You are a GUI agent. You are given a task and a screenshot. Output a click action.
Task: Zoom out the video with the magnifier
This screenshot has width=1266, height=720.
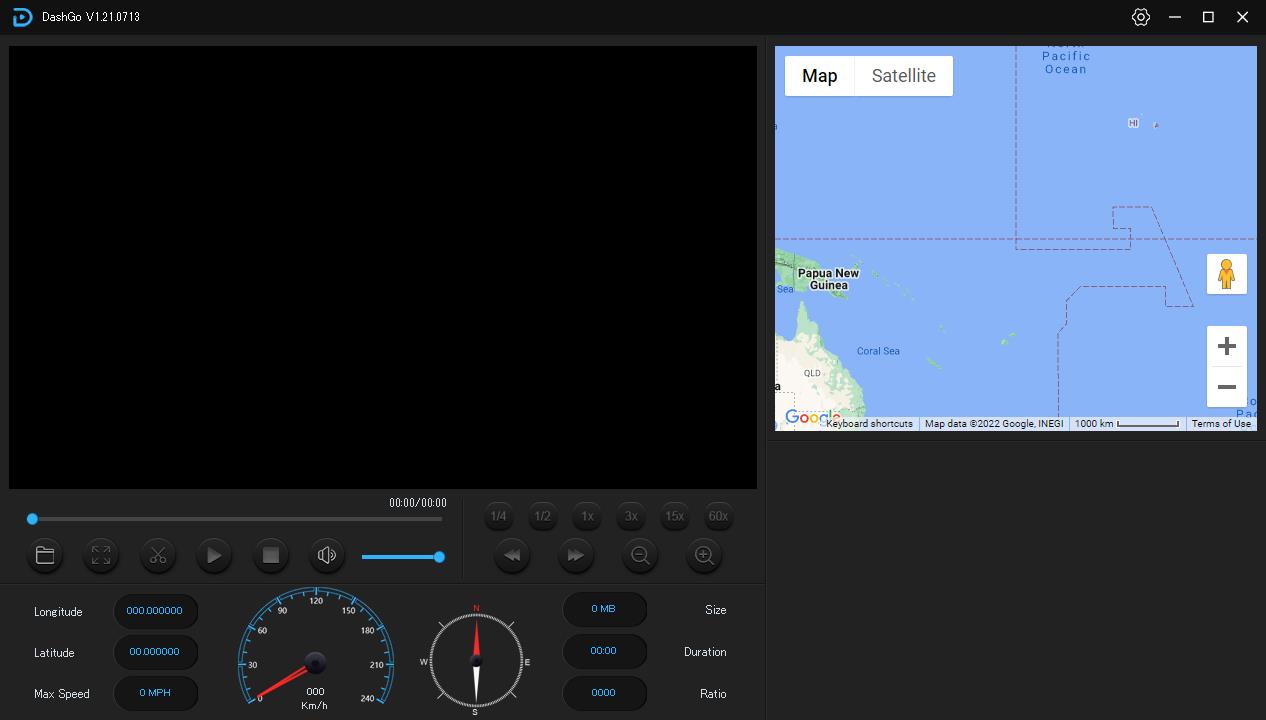point(640,555)
